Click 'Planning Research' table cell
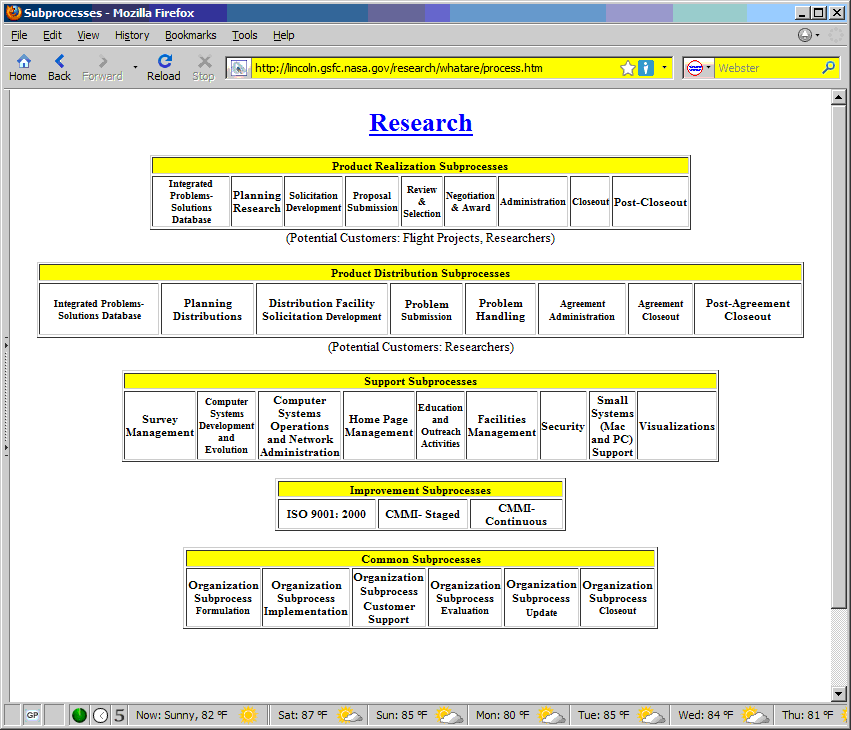The height and width of the screenshot is (730, 851). (x=257, y=201)
